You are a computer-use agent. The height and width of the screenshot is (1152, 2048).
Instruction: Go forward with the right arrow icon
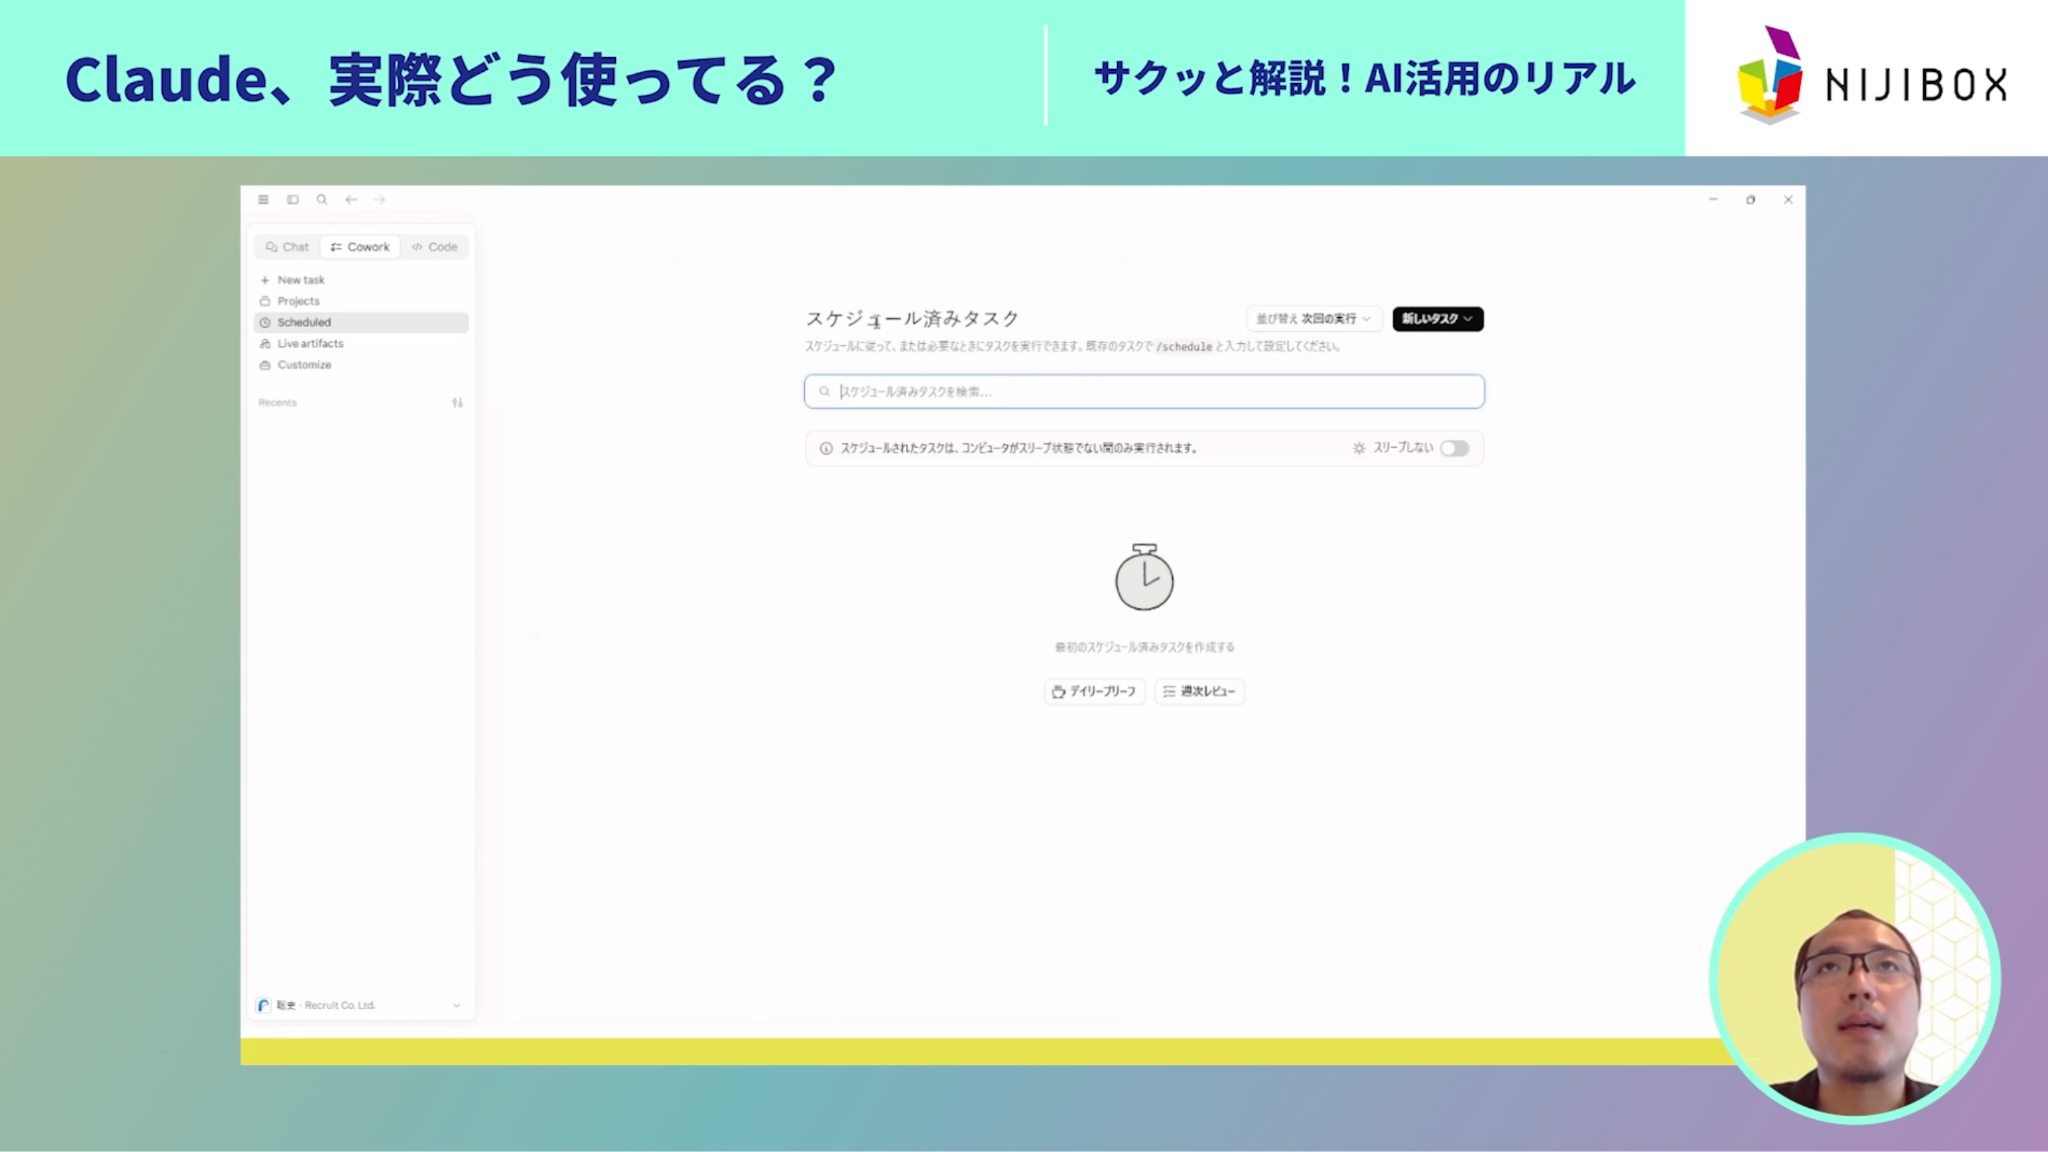380,200
